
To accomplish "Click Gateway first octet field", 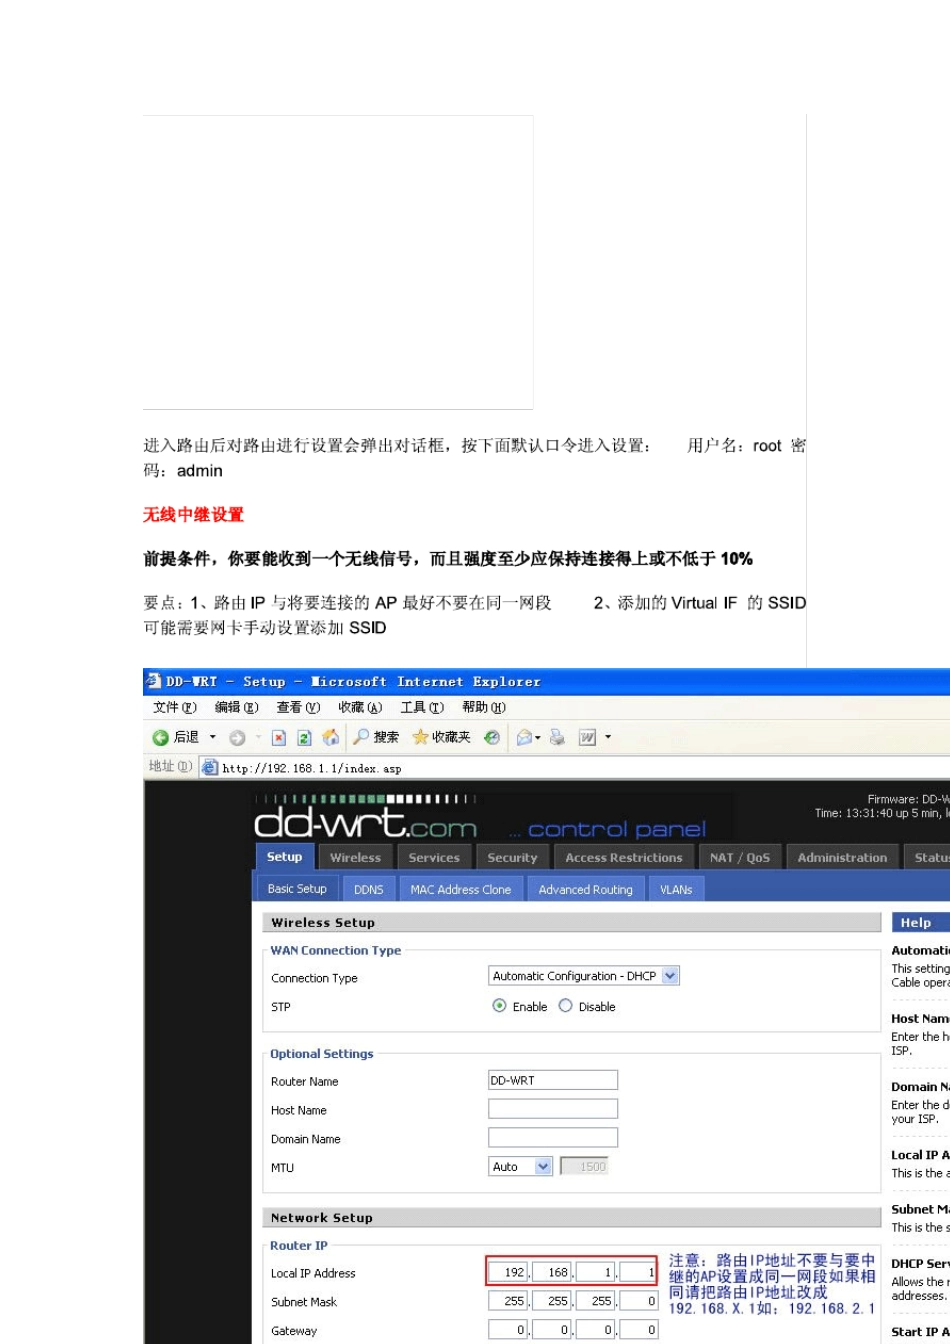I will (508, 1330).
